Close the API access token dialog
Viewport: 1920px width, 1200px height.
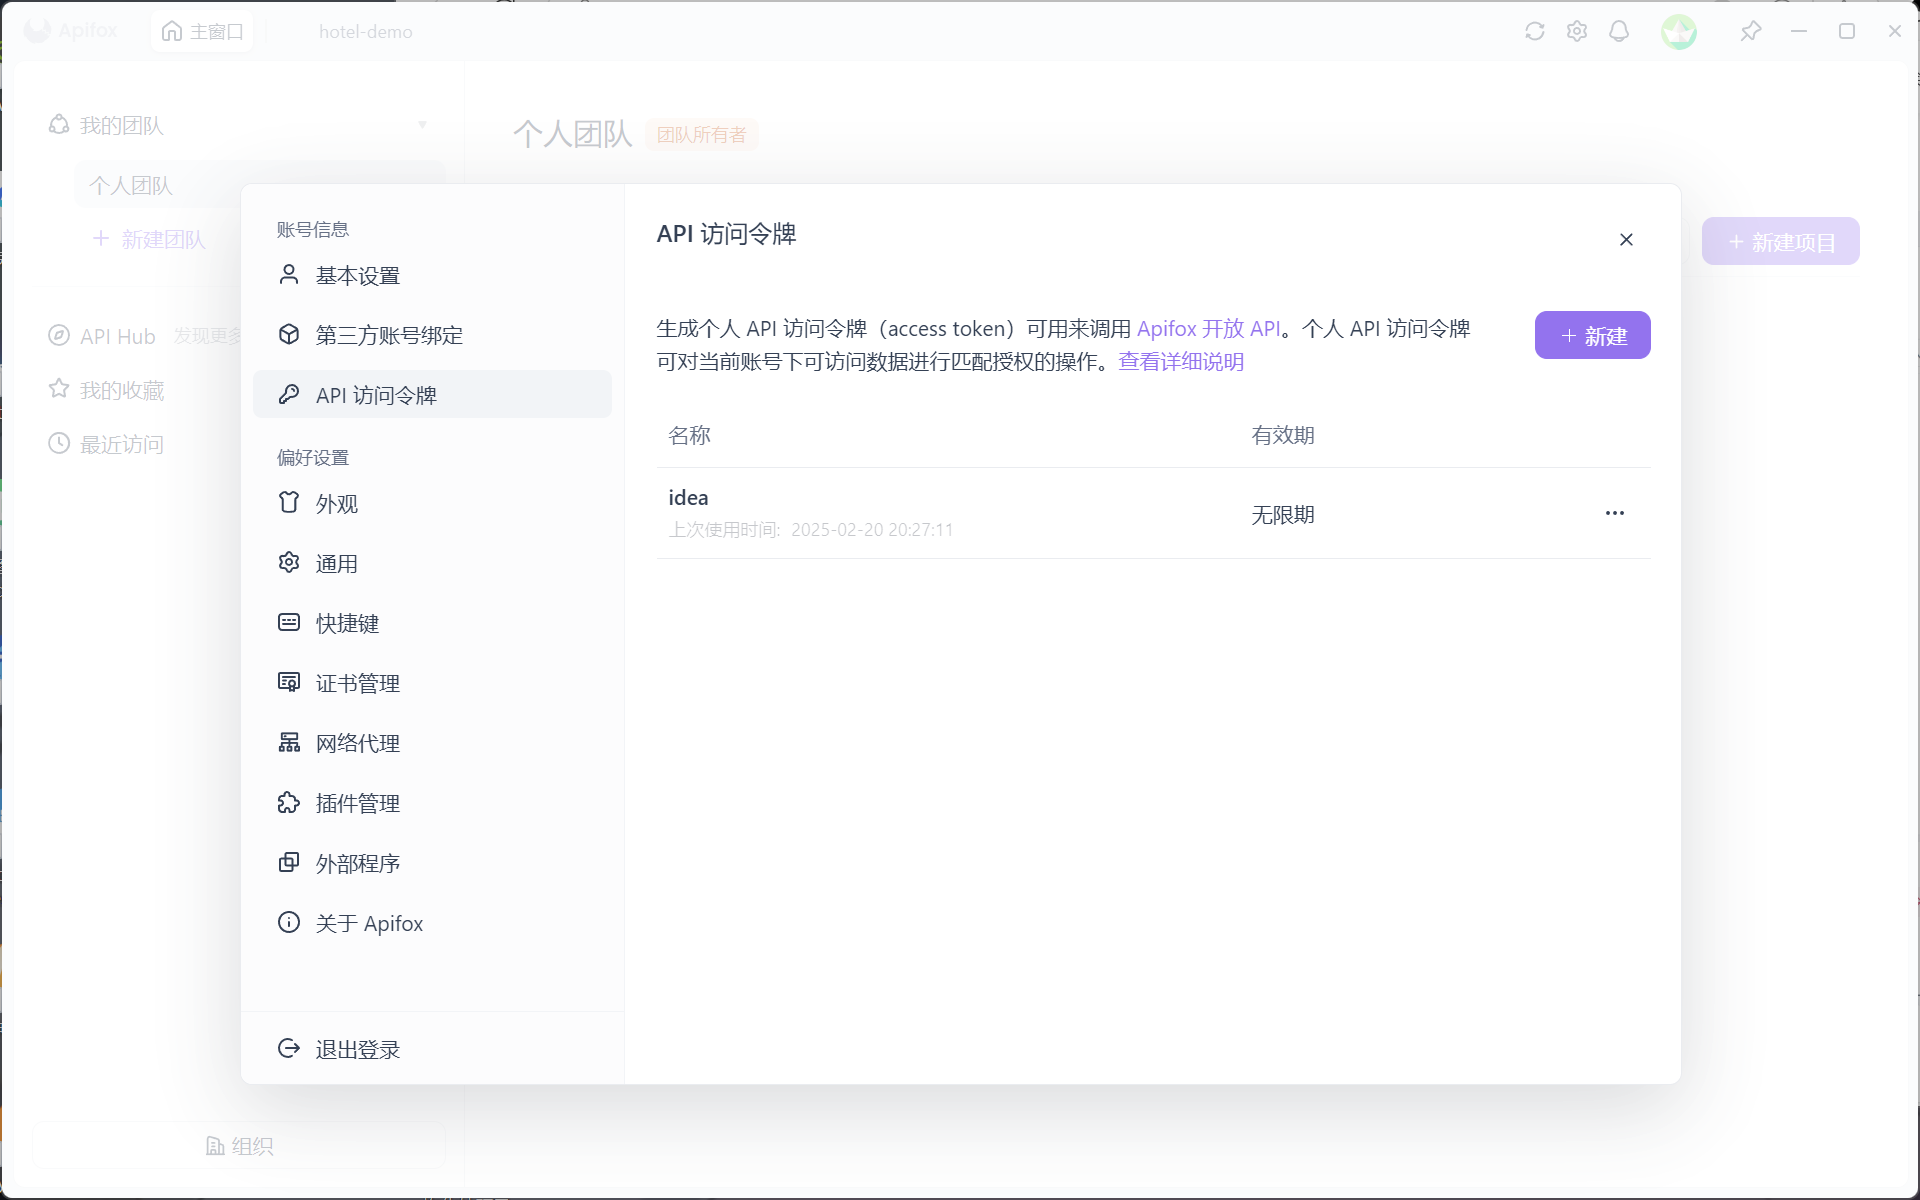[1626, 239]
